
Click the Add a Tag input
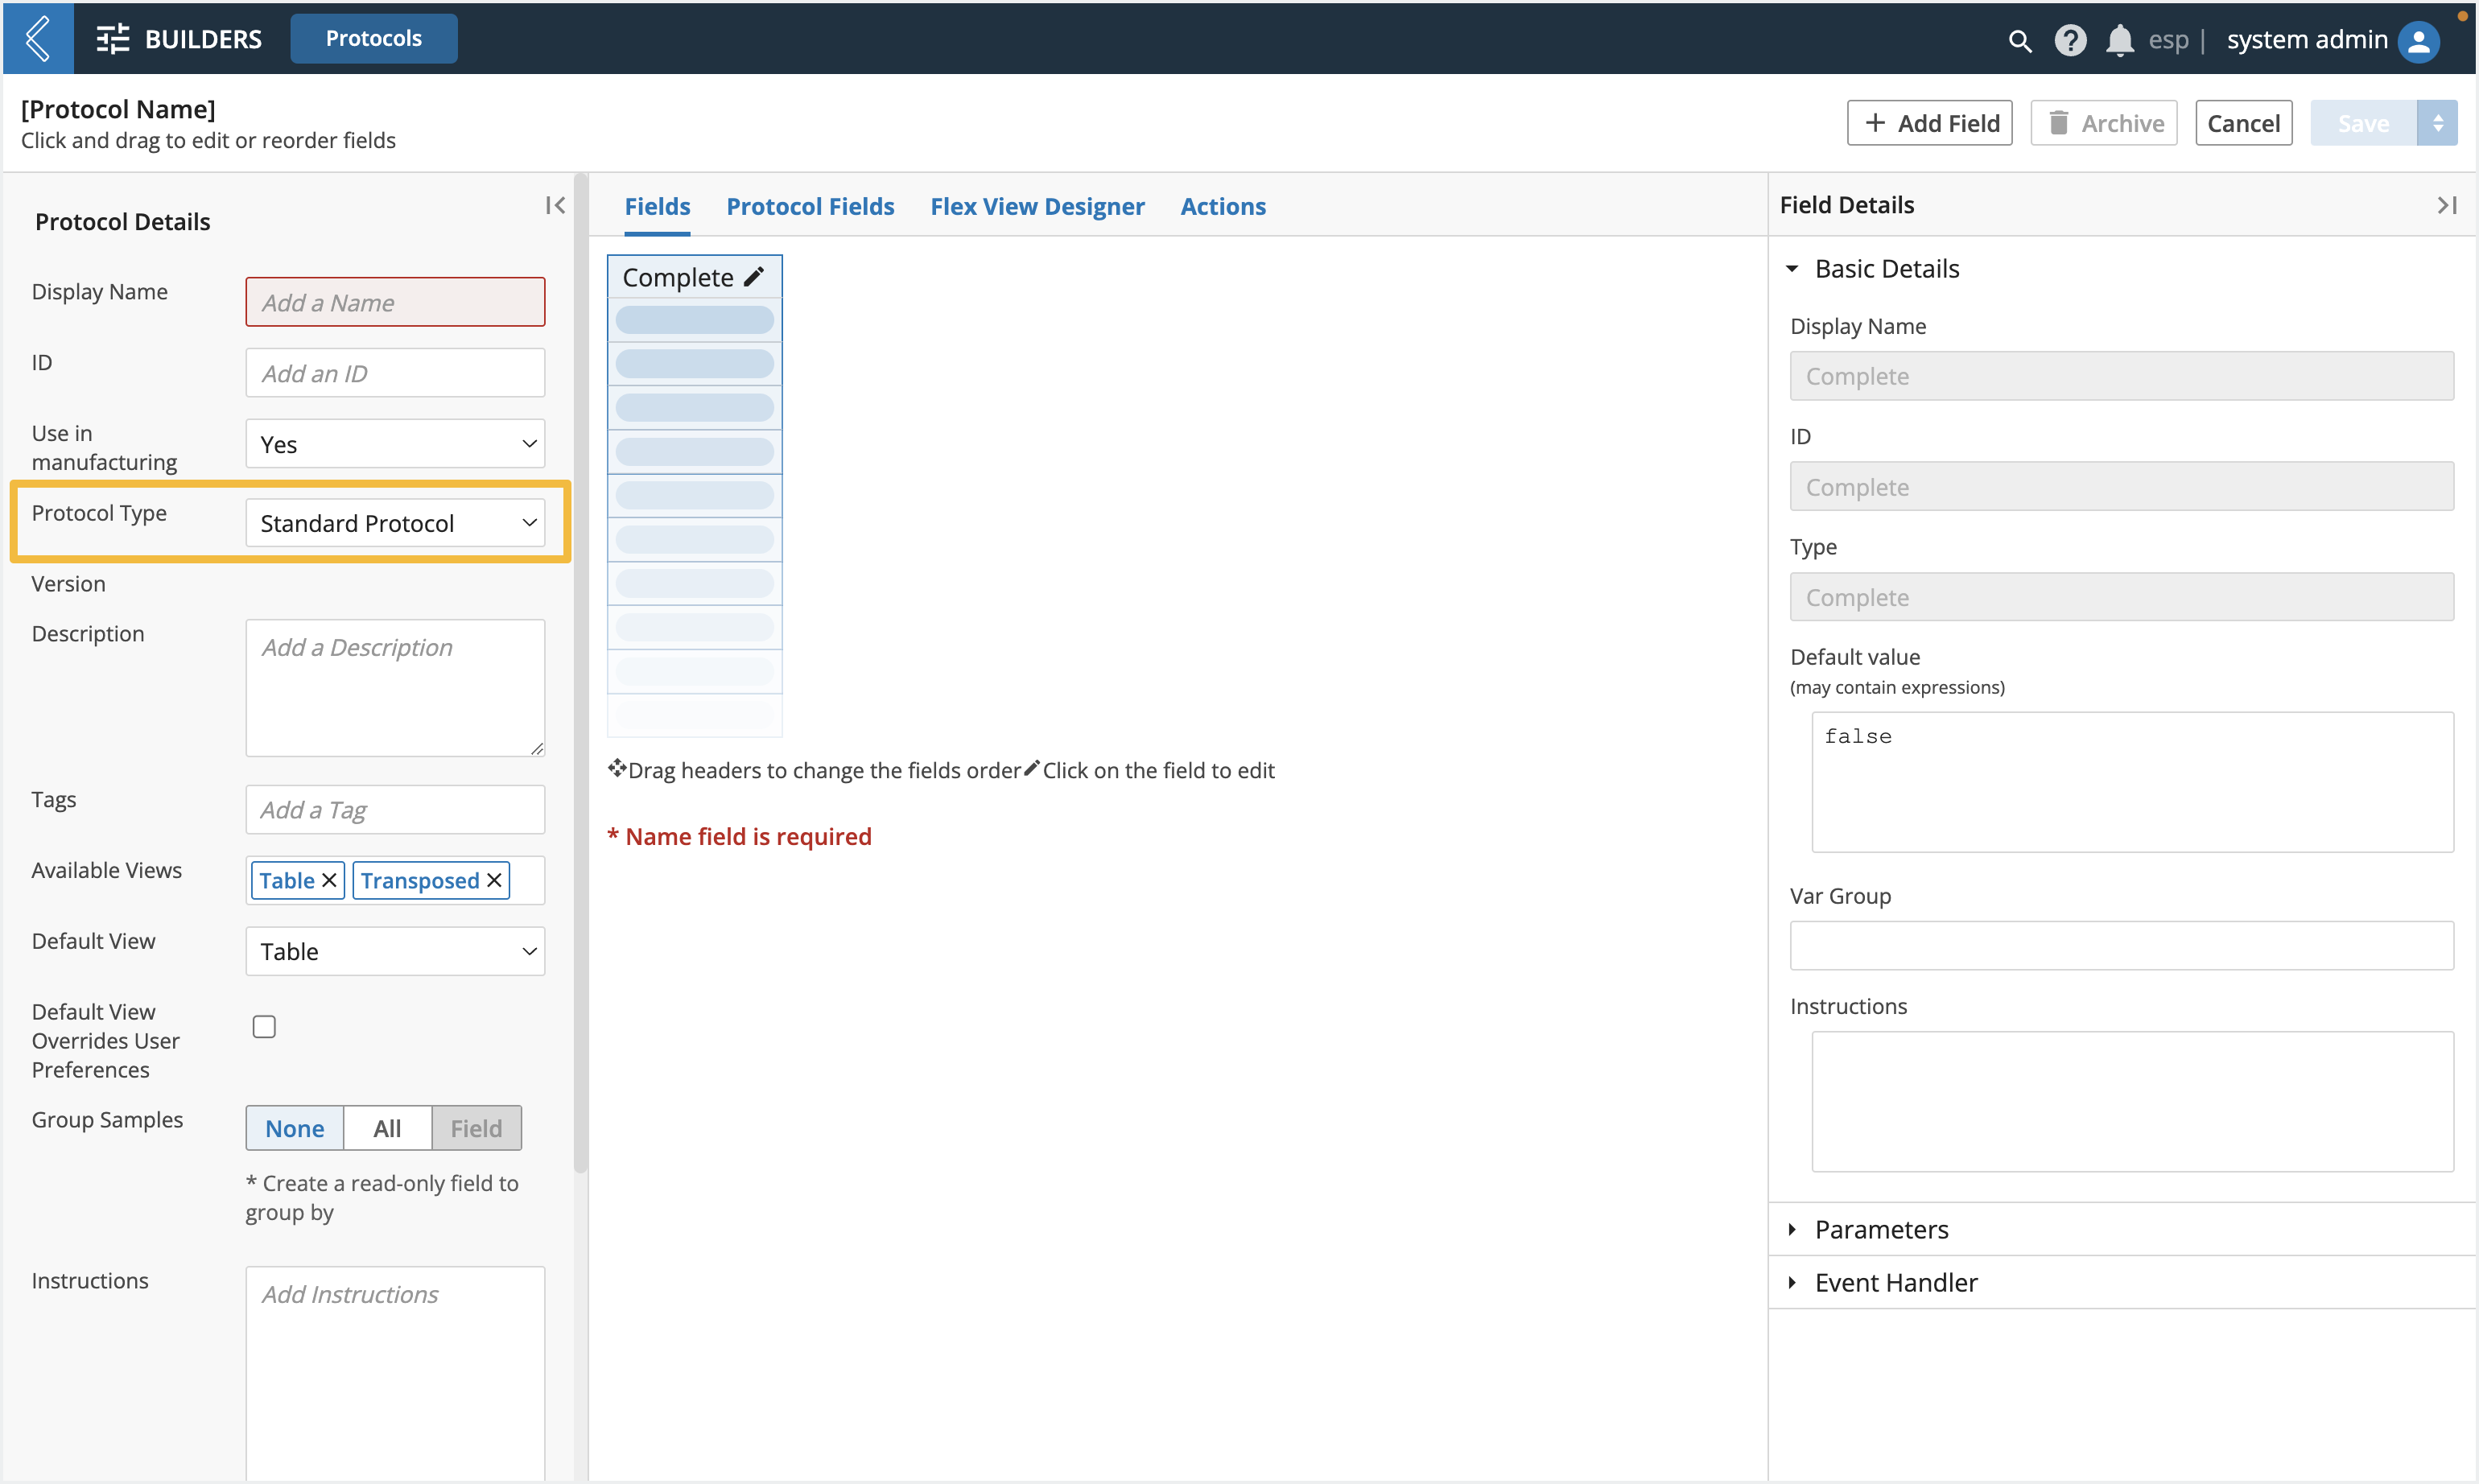tap(395, 809)
